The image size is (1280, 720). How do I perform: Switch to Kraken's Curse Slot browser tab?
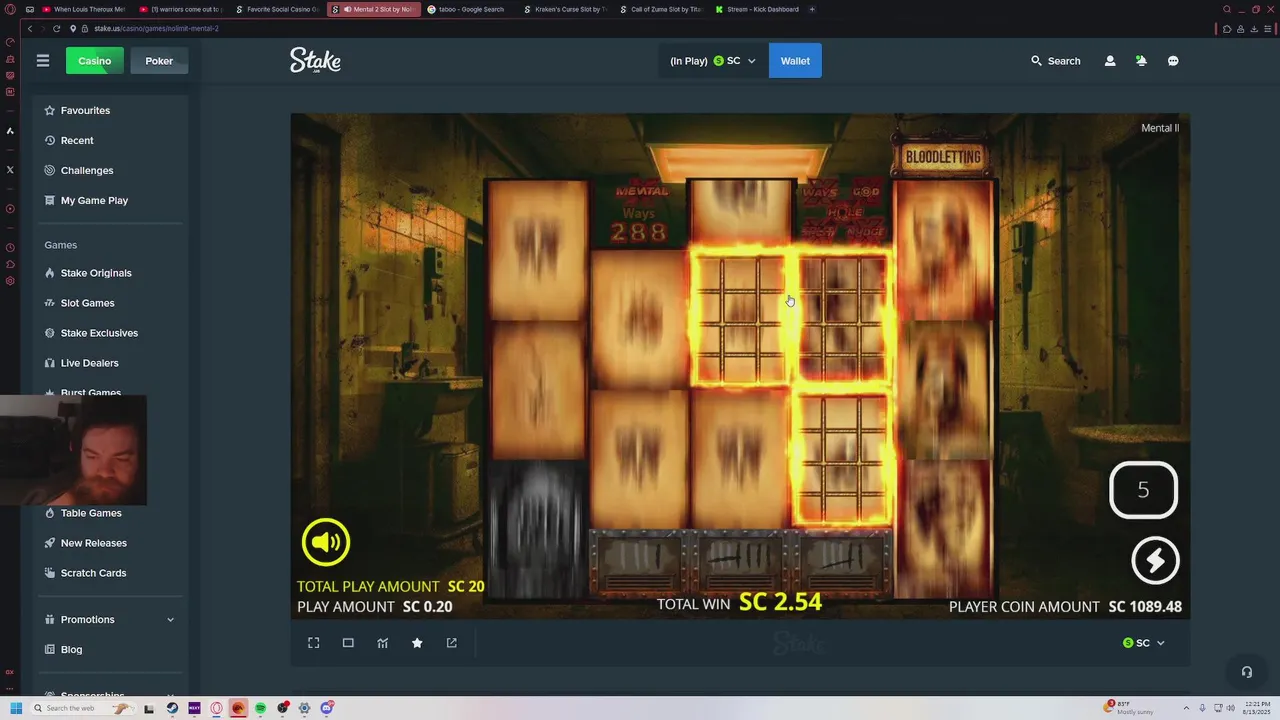click(566, 9)
